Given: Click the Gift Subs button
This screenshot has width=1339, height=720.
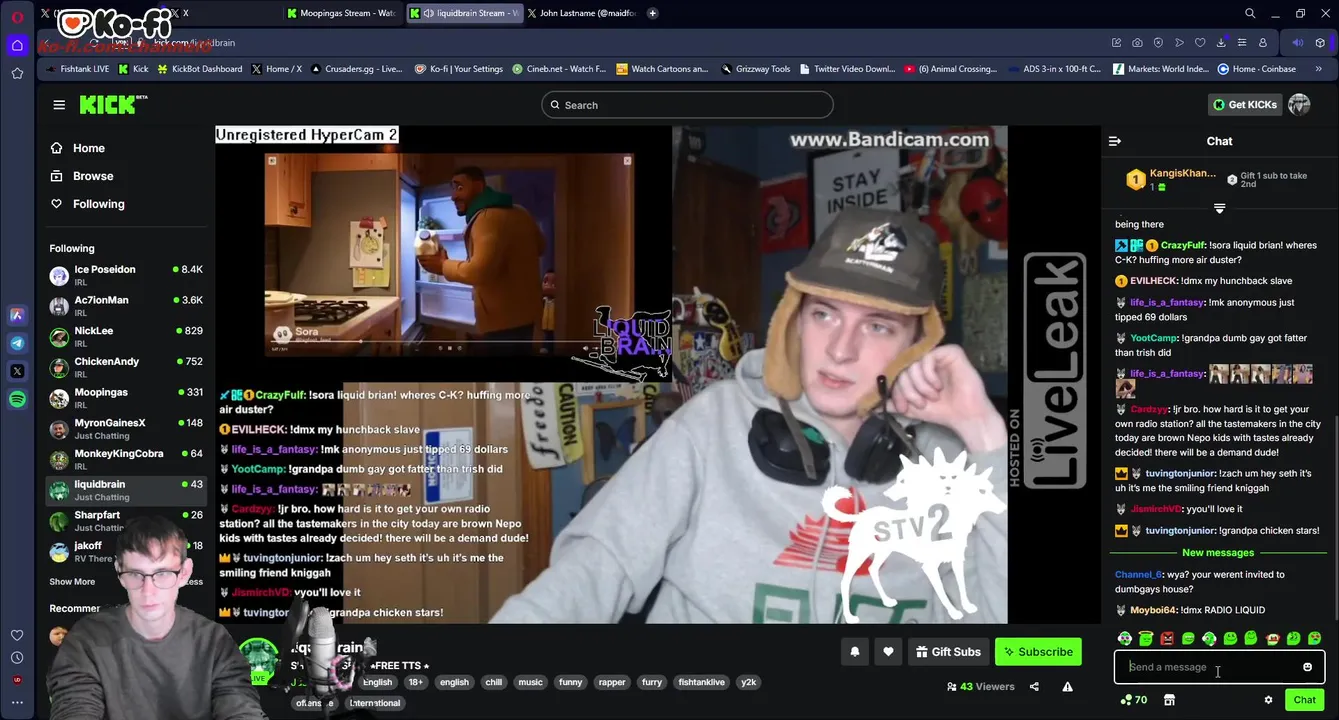Looking at the screenshot, I should click(948, 652).
